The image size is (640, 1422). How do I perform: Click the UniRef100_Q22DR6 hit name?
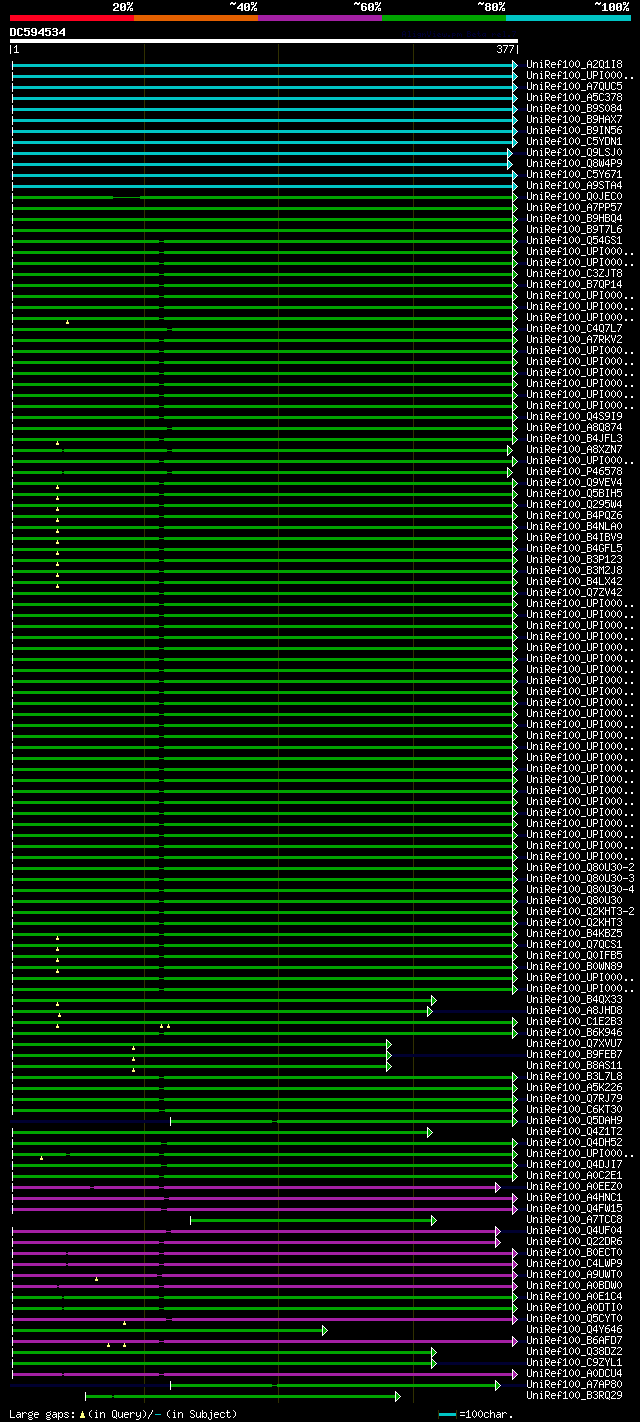point(574,1241)
